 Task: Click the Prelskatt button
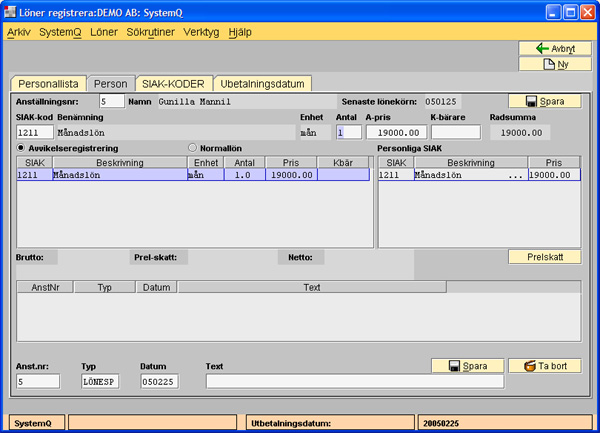click(543, 257)
